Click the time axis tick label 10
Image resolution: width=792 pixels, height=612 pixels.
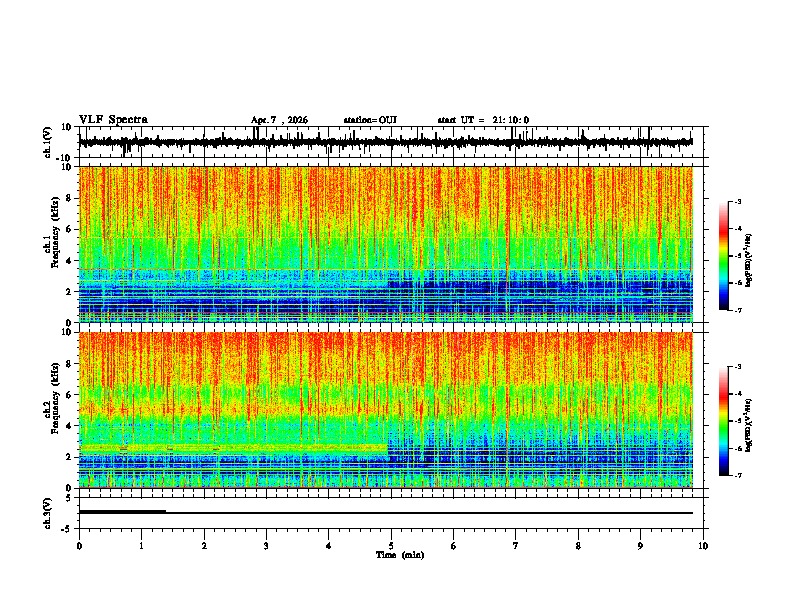point(703,546)
